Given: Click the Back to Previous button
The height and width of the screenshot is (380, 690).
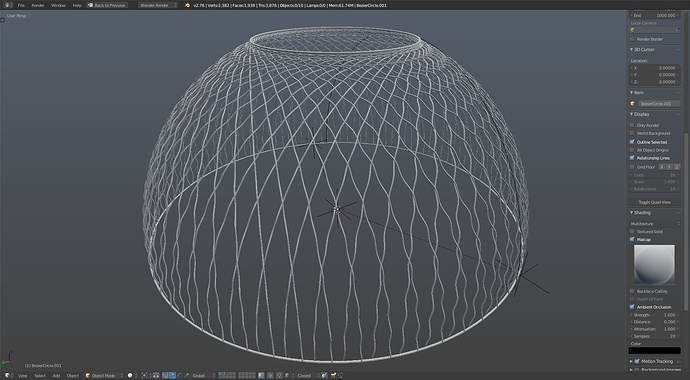Looking at the screenshot, I should click(107, 5).
